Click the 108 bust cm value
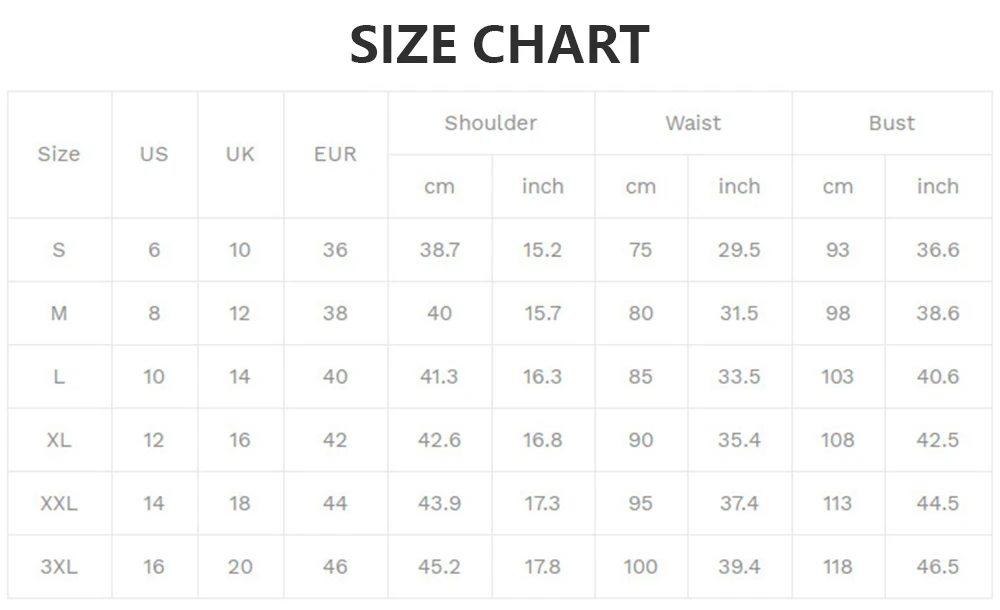 [x=838, y=440]
